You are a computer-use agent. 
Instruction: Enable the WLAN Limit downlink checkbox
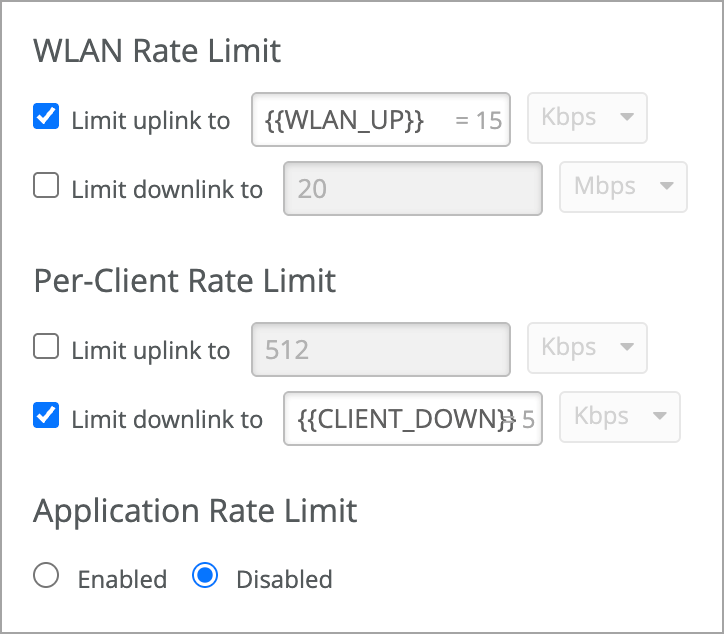pos(46,187)
